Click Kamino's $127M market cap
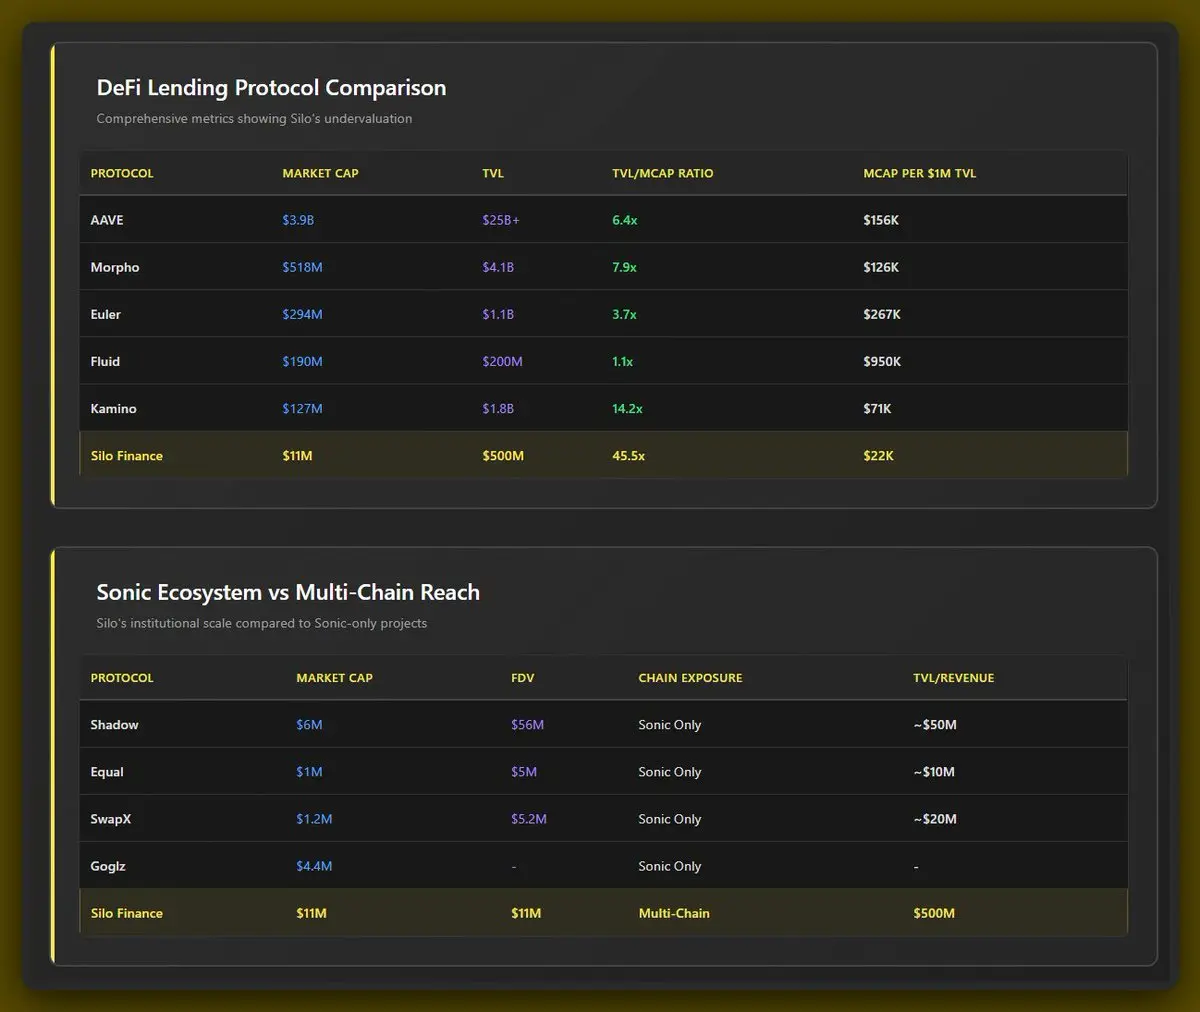The image size is (1200, 1012). pos(302,408)
